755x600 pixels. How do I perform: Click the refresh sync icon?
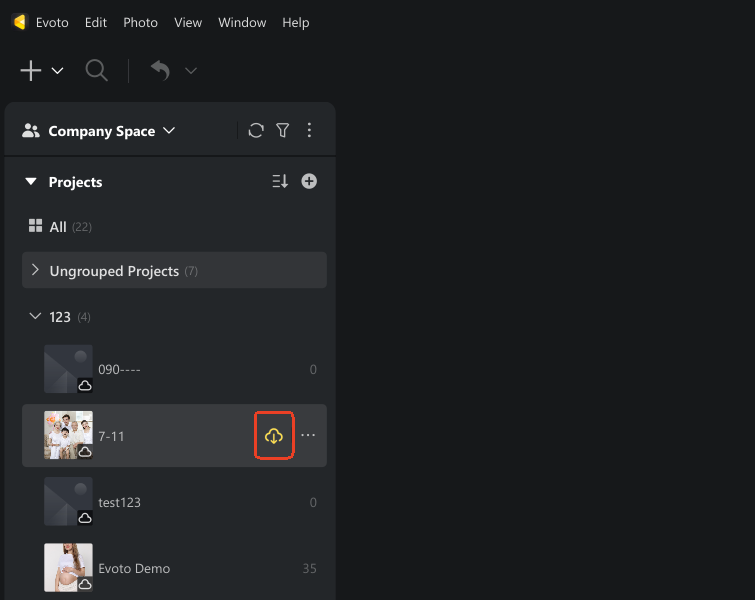tap(256, 130)
